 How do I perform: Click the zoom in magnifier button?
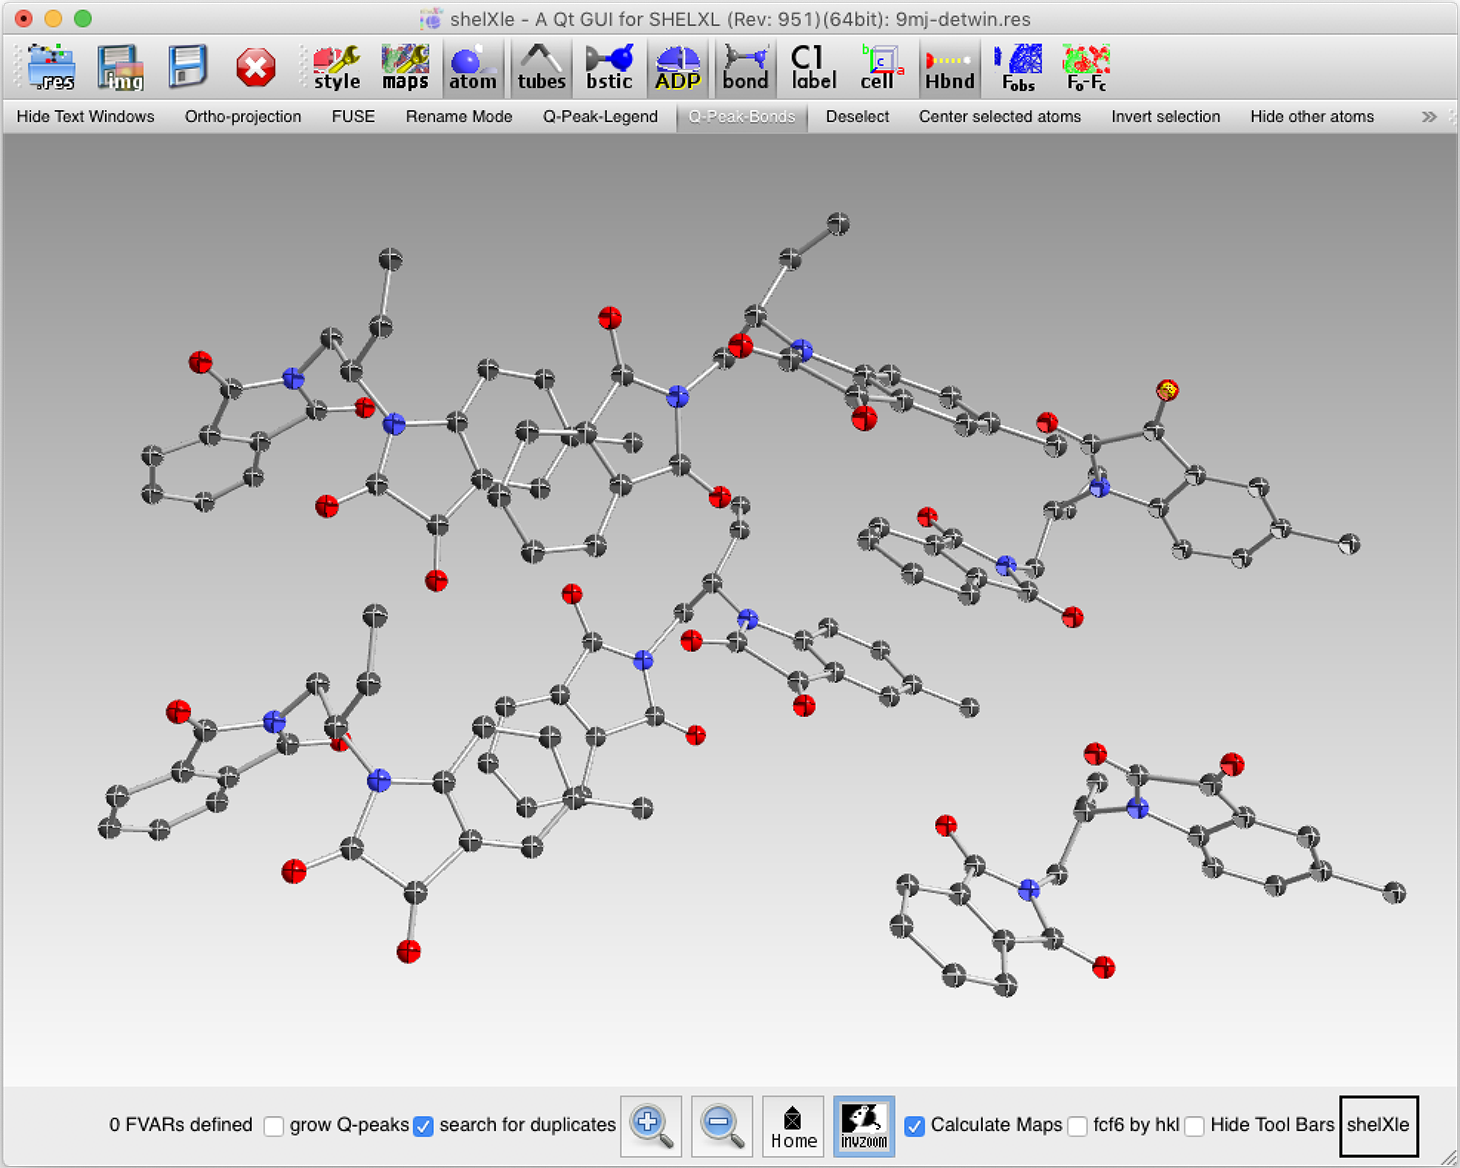pyautogui.click(x=651, y=1126)
